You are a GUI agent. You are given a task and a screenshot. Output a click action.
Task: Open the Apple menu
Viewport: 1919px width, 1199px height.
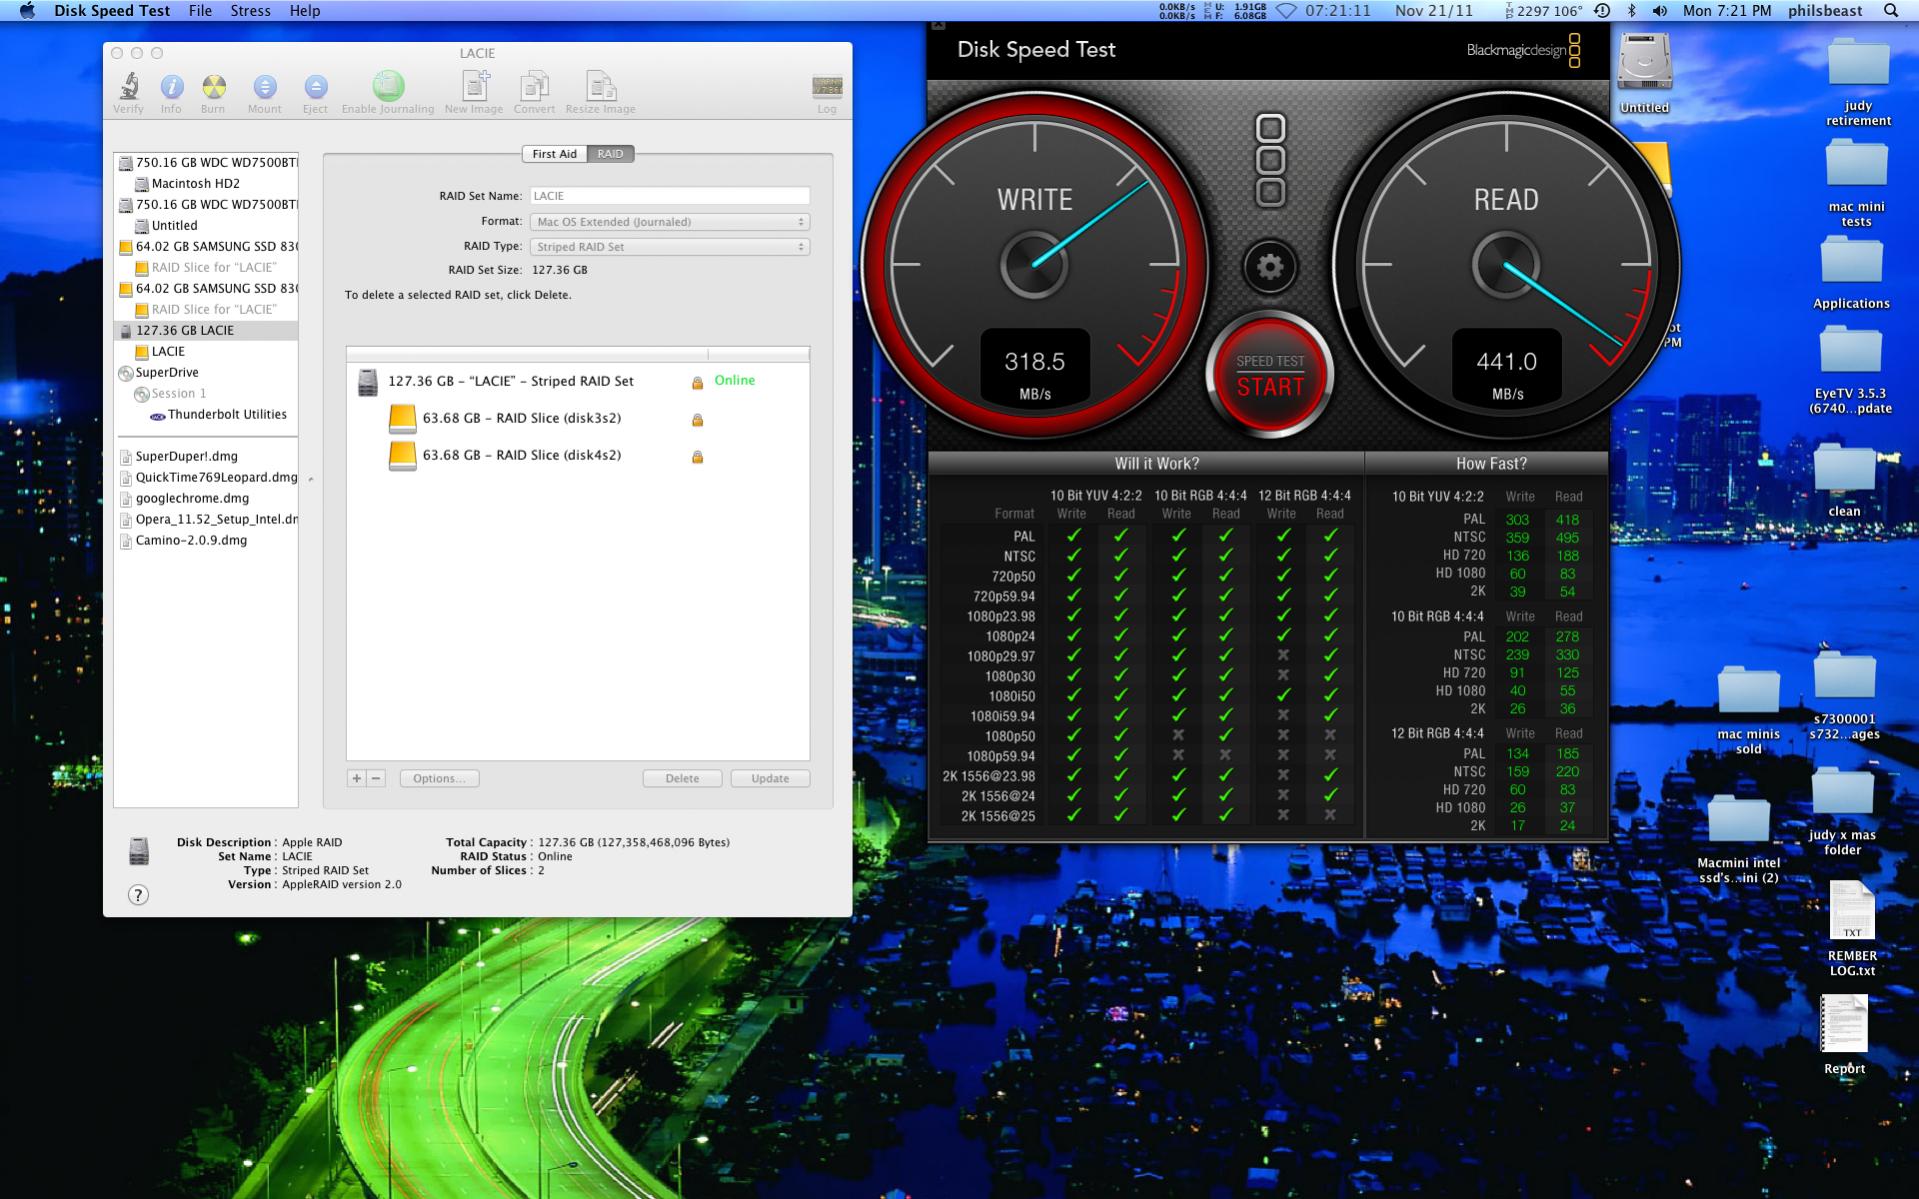pyautogui.click(x=27, y=11)
